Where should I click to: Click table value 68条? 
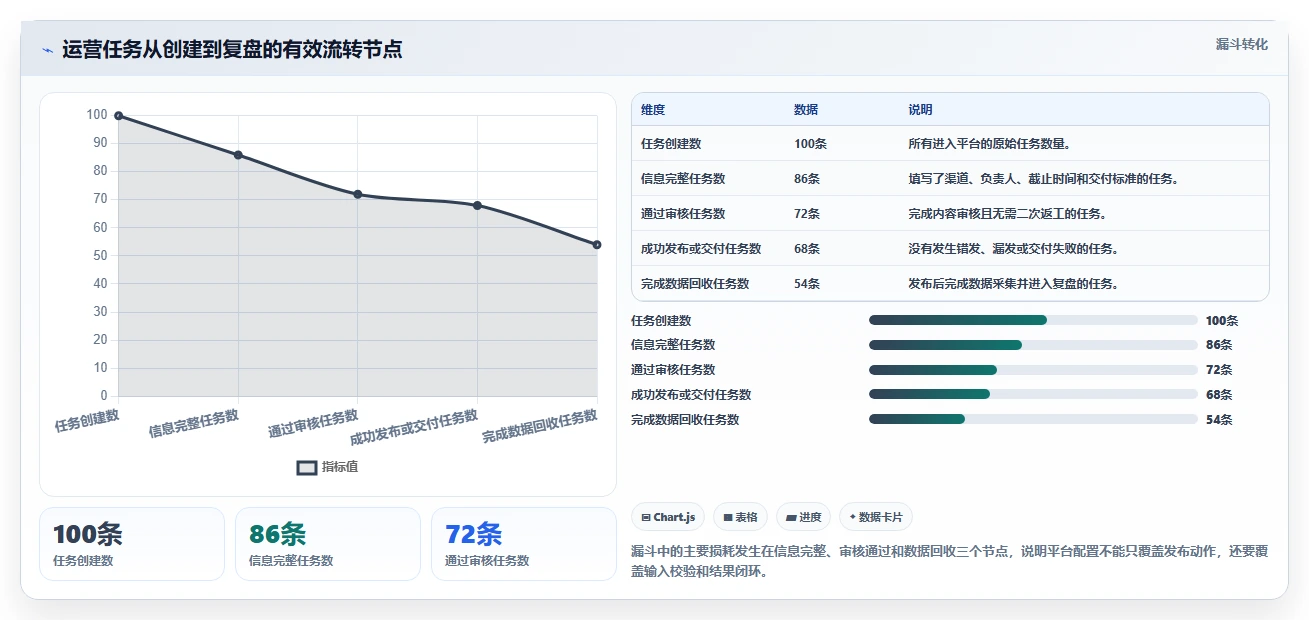click(x=807, y=249)
